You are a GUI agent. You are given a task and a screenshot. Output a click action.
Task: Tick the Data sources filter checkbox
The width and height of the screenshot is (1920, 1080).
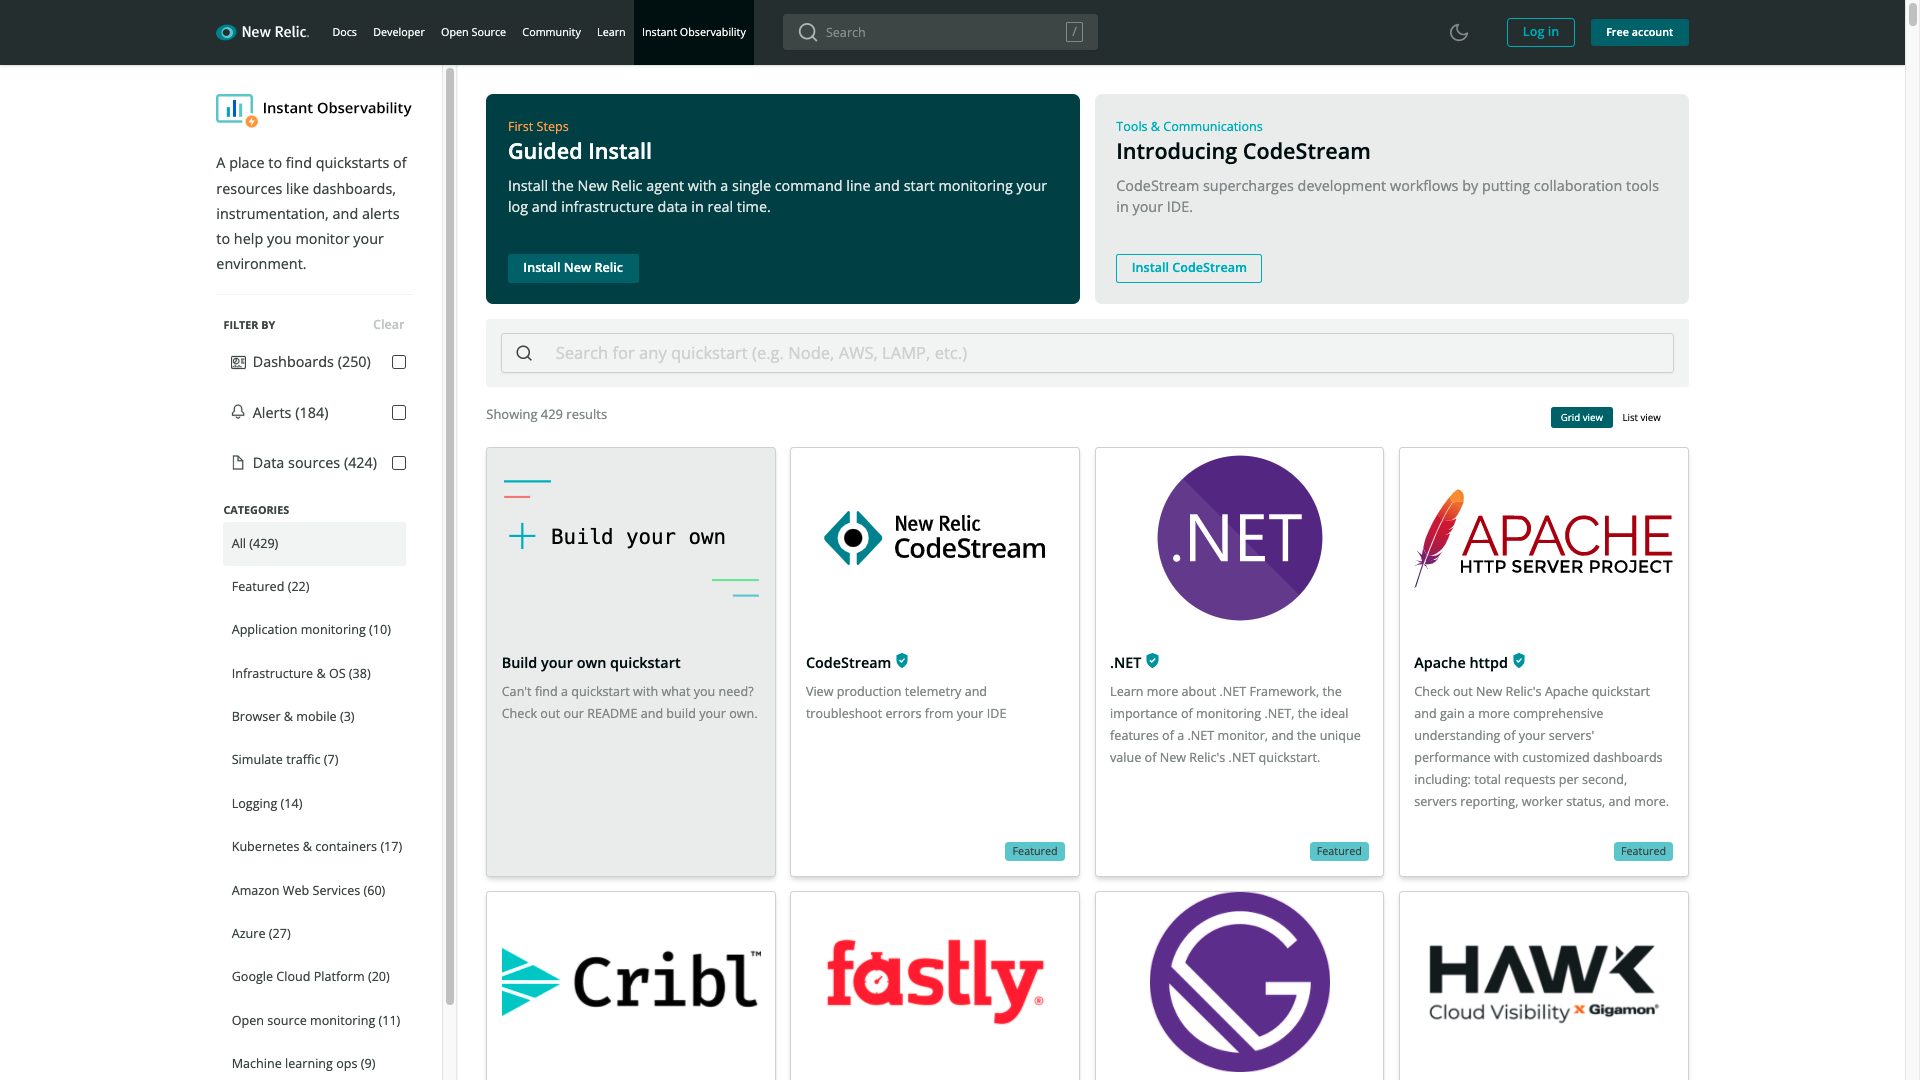pyautogui.click(x=399, y=463)
